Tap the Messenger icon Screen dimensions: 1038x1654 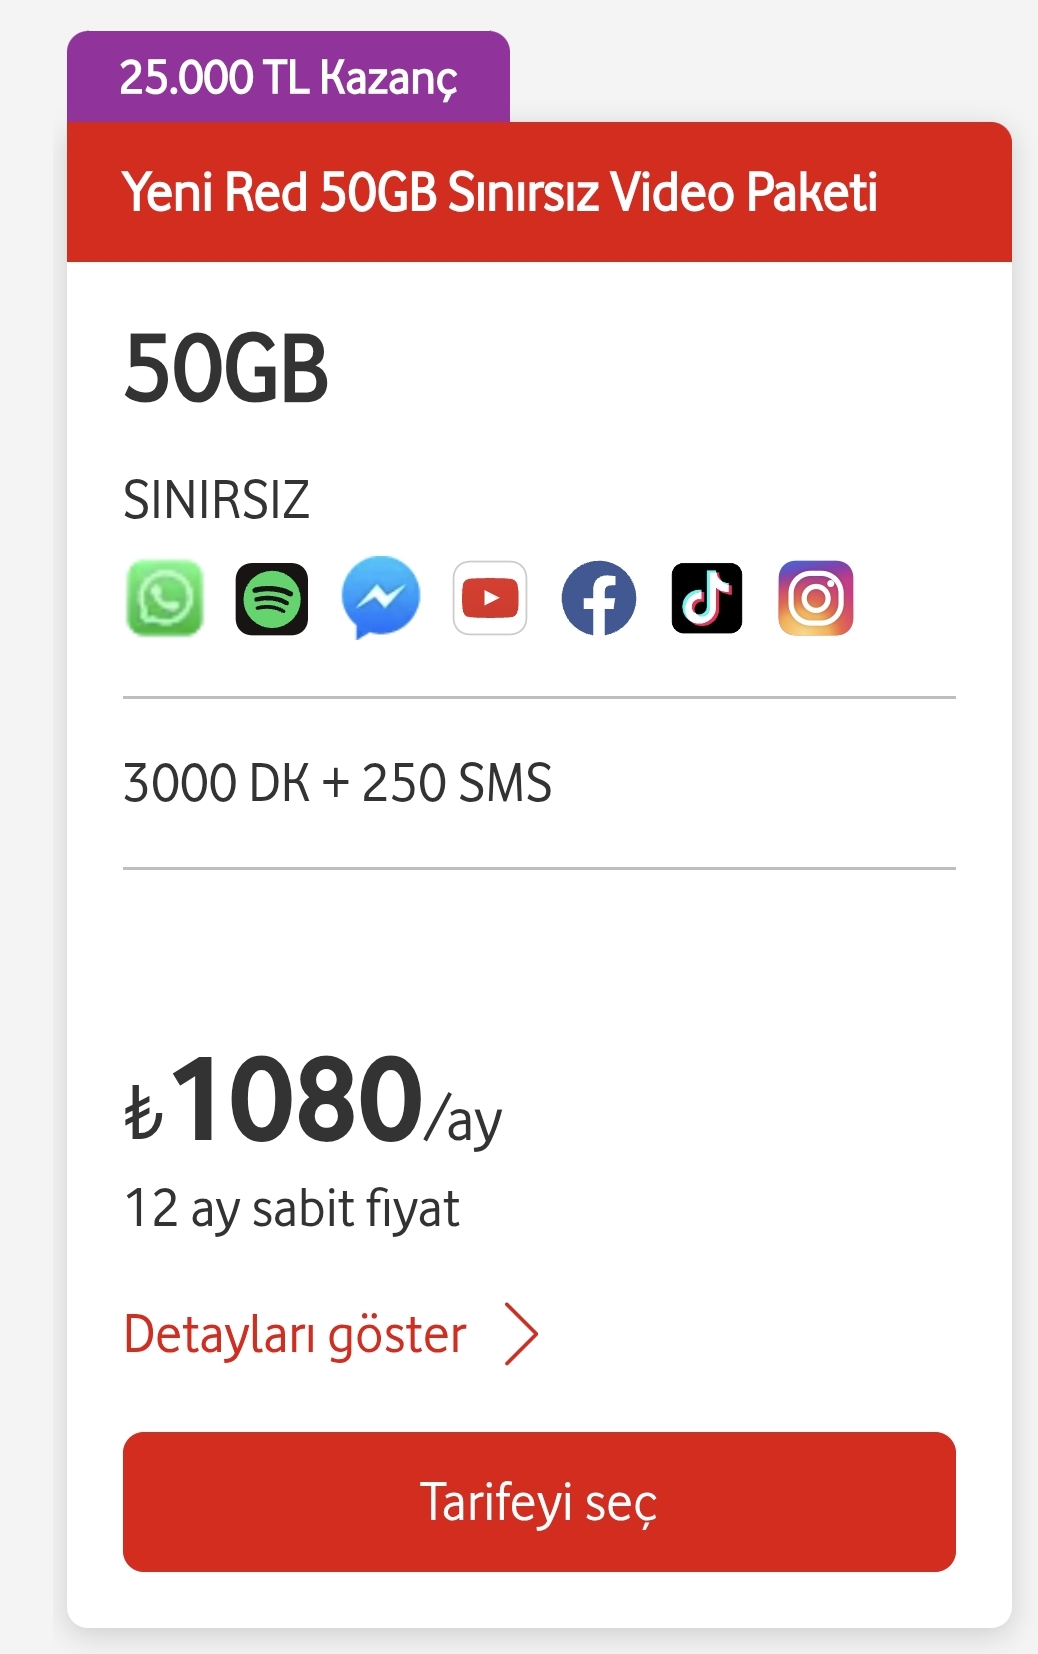[381, 598]
